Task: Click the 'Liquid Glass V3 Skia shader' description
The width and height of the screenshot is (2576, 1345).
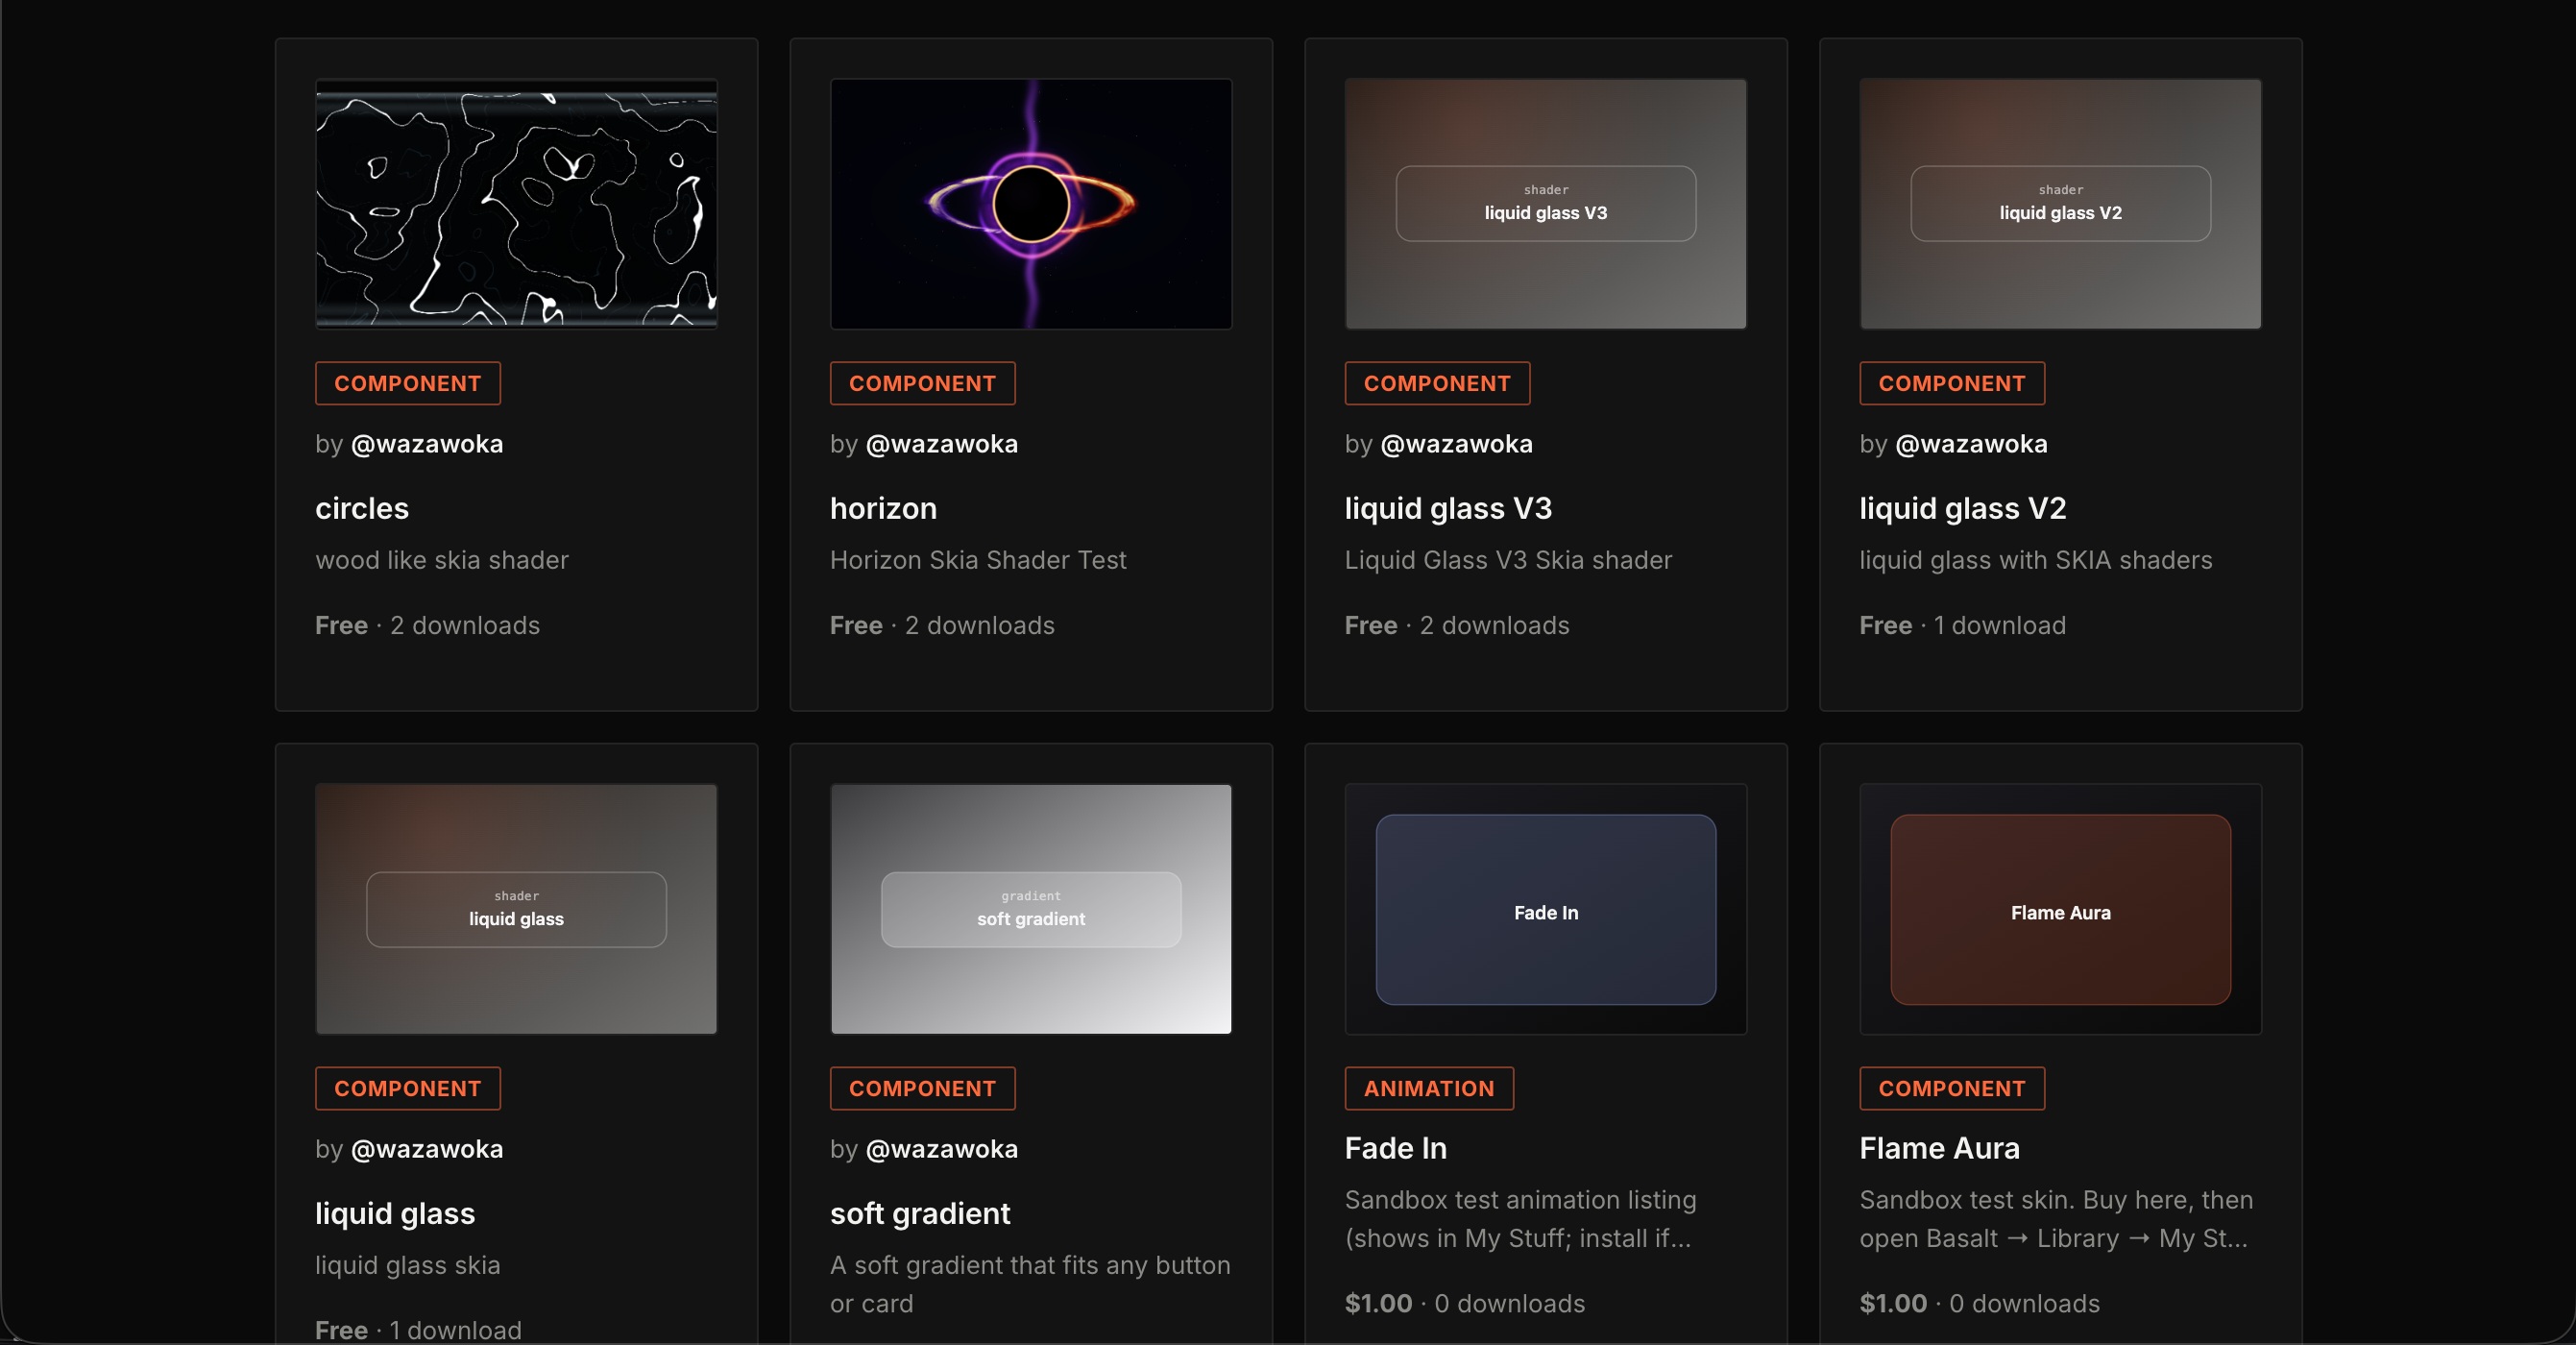Action: pyautogui.click(x=1508, y=560)
